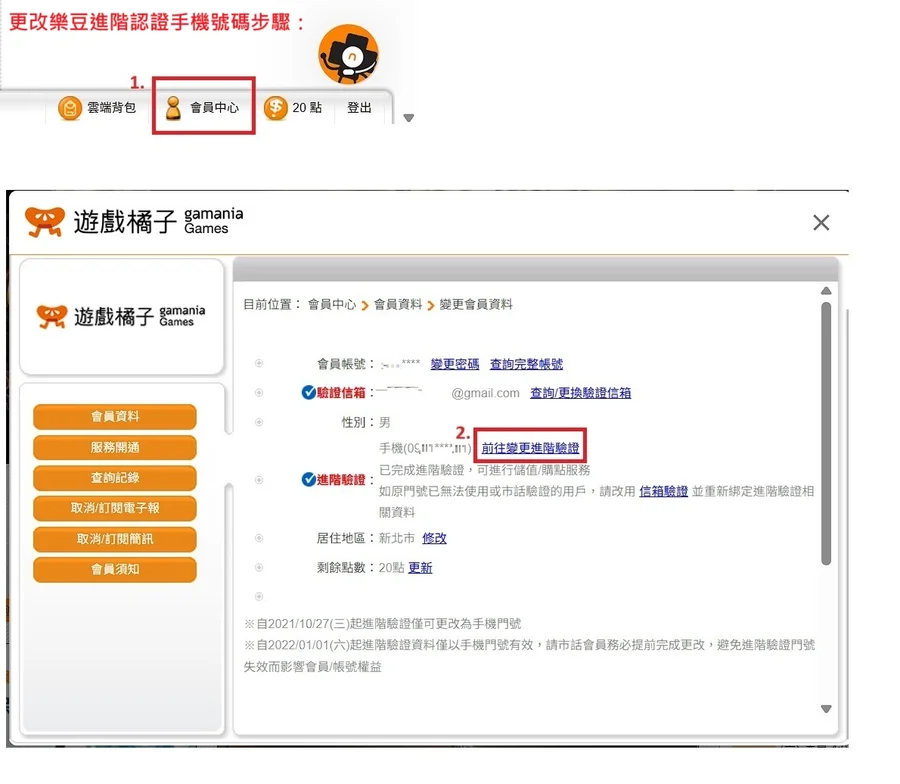Click the scrollbar down arrow
The image size is (900, 784).
tap(826, 709)
